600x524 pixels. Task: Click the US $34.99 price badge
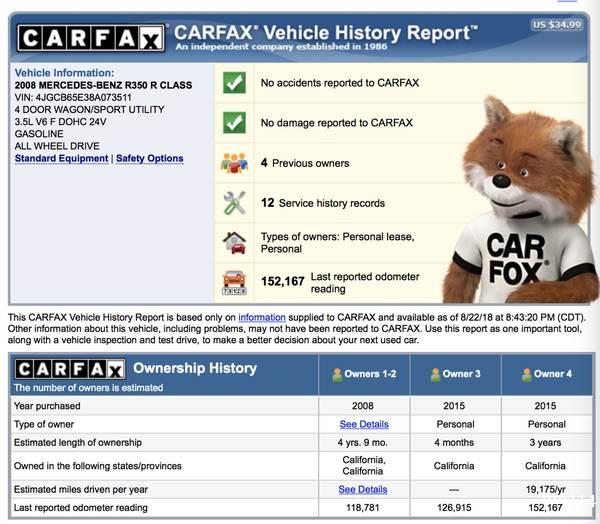coord(557,25)
